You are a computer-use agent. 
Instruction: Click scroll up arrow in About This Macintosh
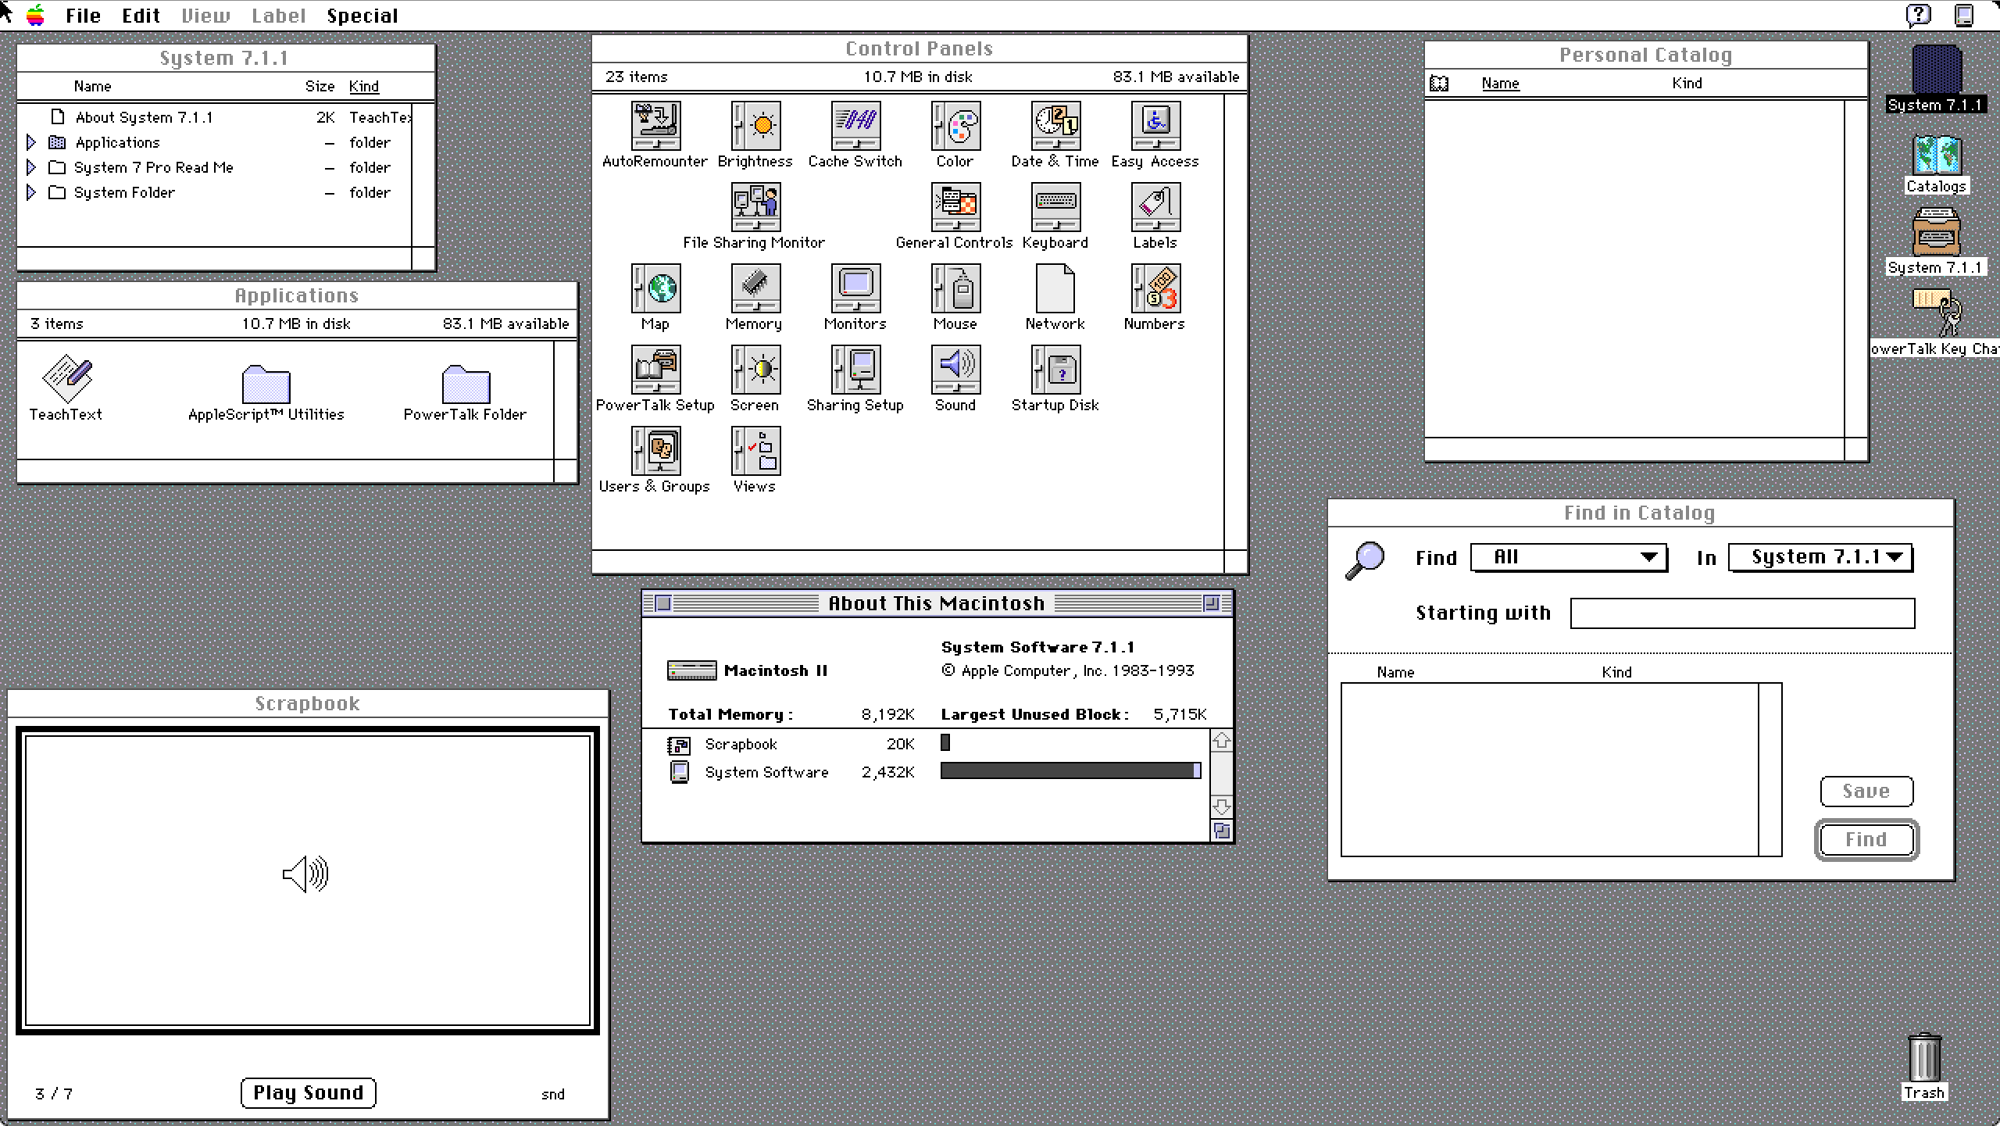click(x=1221, y=741)
